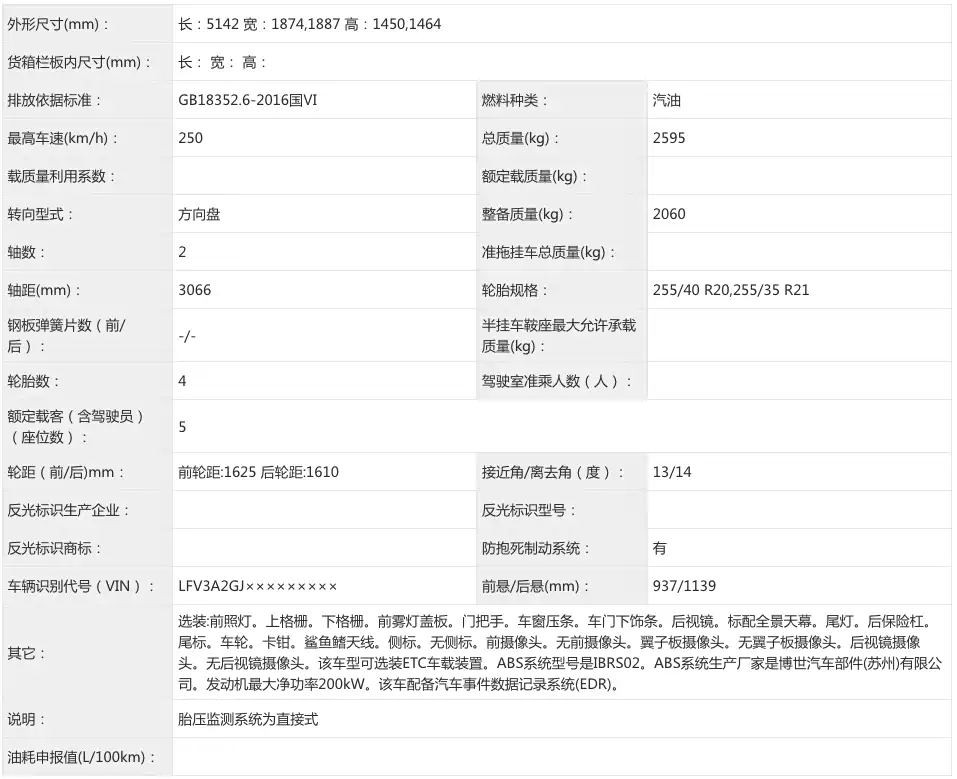Screen dimensions: 957x779
Task: Click the 额定载客 label cell
Action: point(76,427)
